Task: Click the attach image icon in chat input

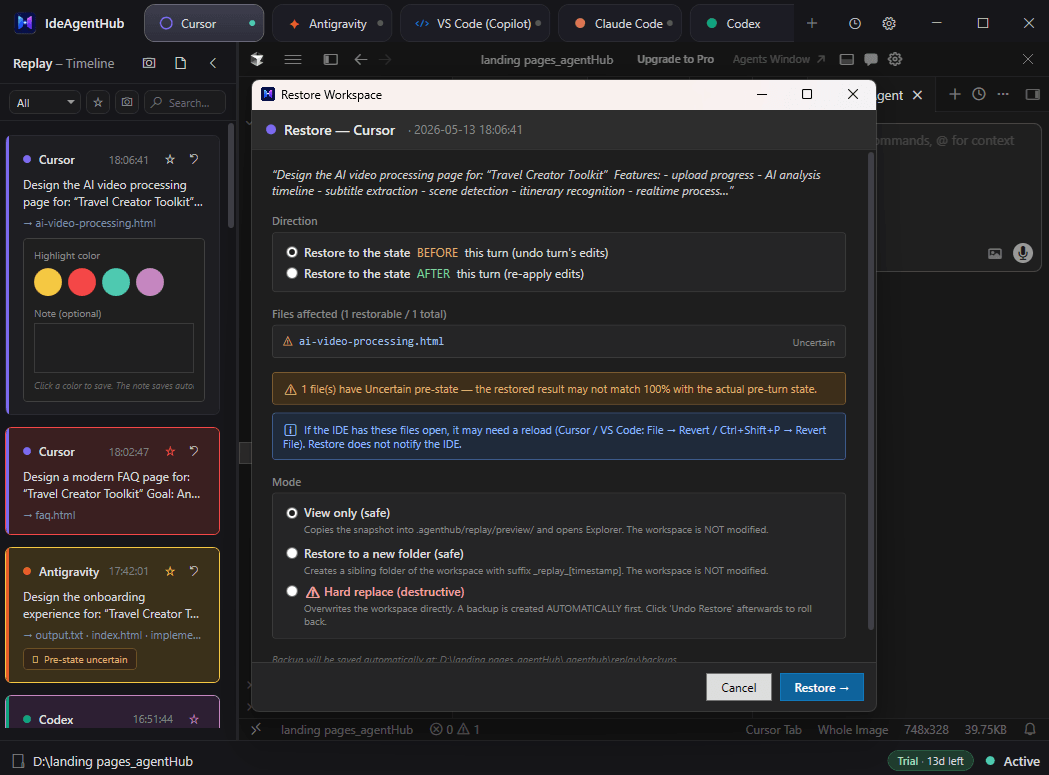Action: point(995,253)
